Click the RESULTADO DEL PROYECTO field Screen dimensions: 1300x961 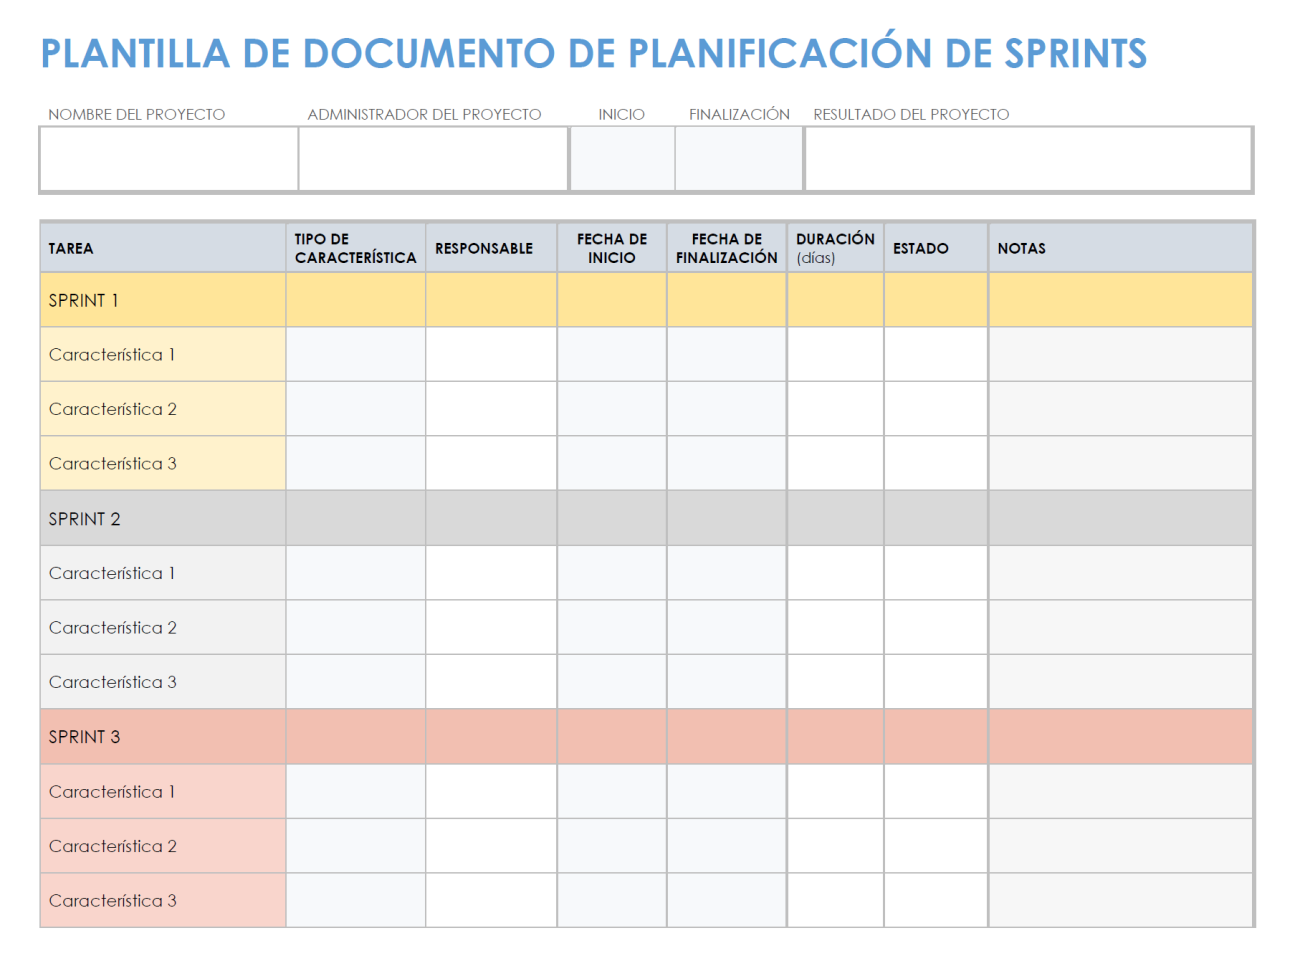pos(1028,159)
